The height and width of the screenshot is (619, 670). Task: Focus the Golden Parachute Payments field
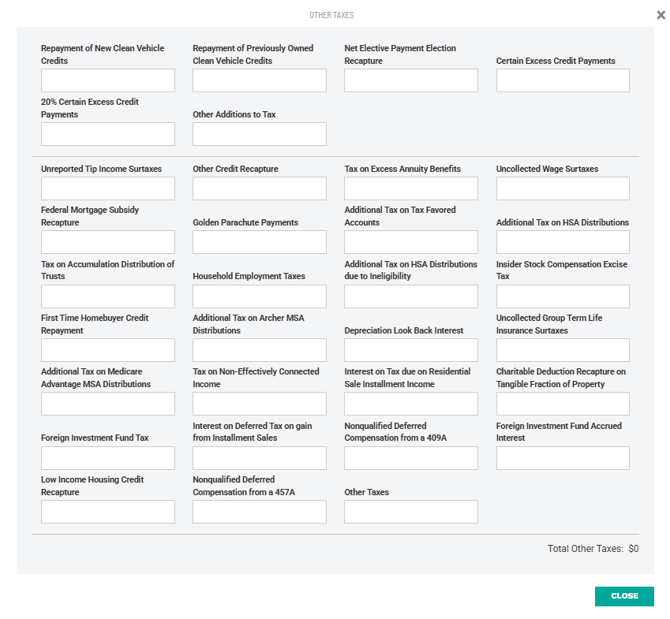point(259,242)
